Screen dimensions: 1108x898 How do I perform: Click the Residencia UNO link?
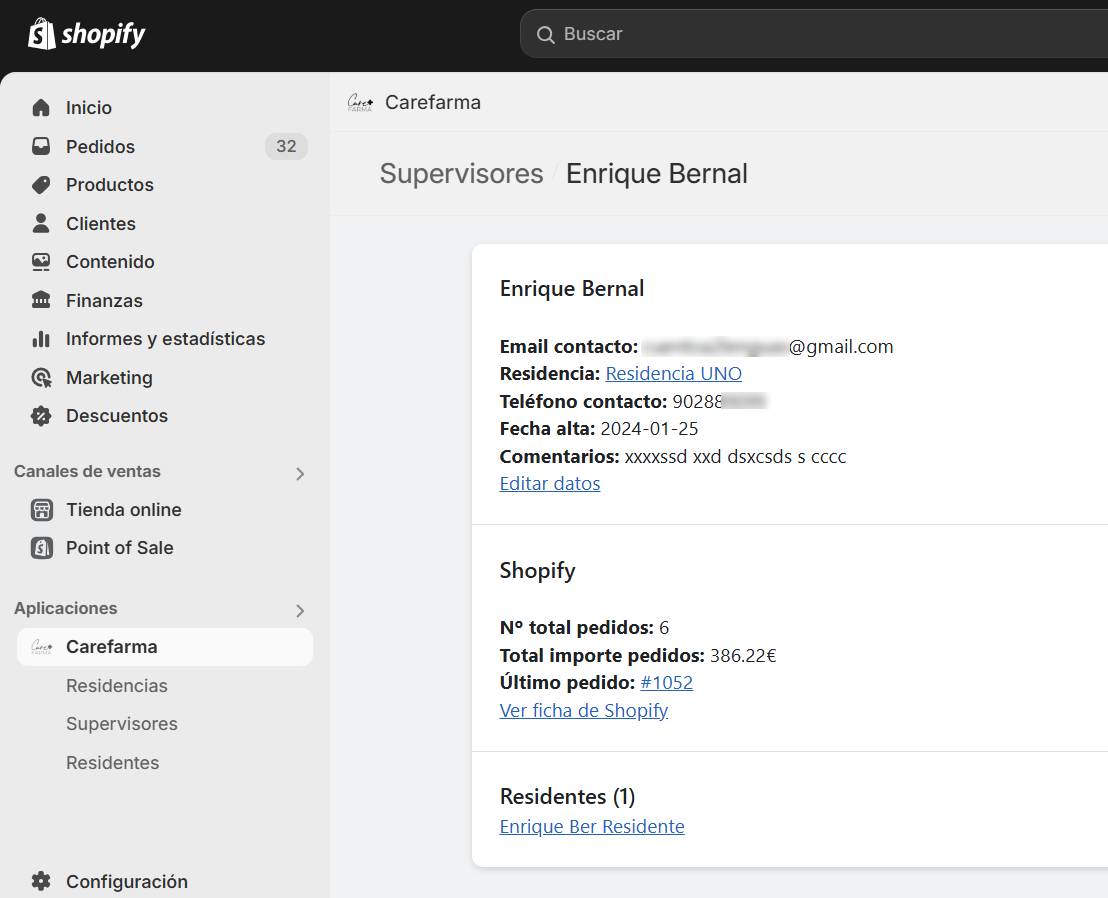coord(673,374)
